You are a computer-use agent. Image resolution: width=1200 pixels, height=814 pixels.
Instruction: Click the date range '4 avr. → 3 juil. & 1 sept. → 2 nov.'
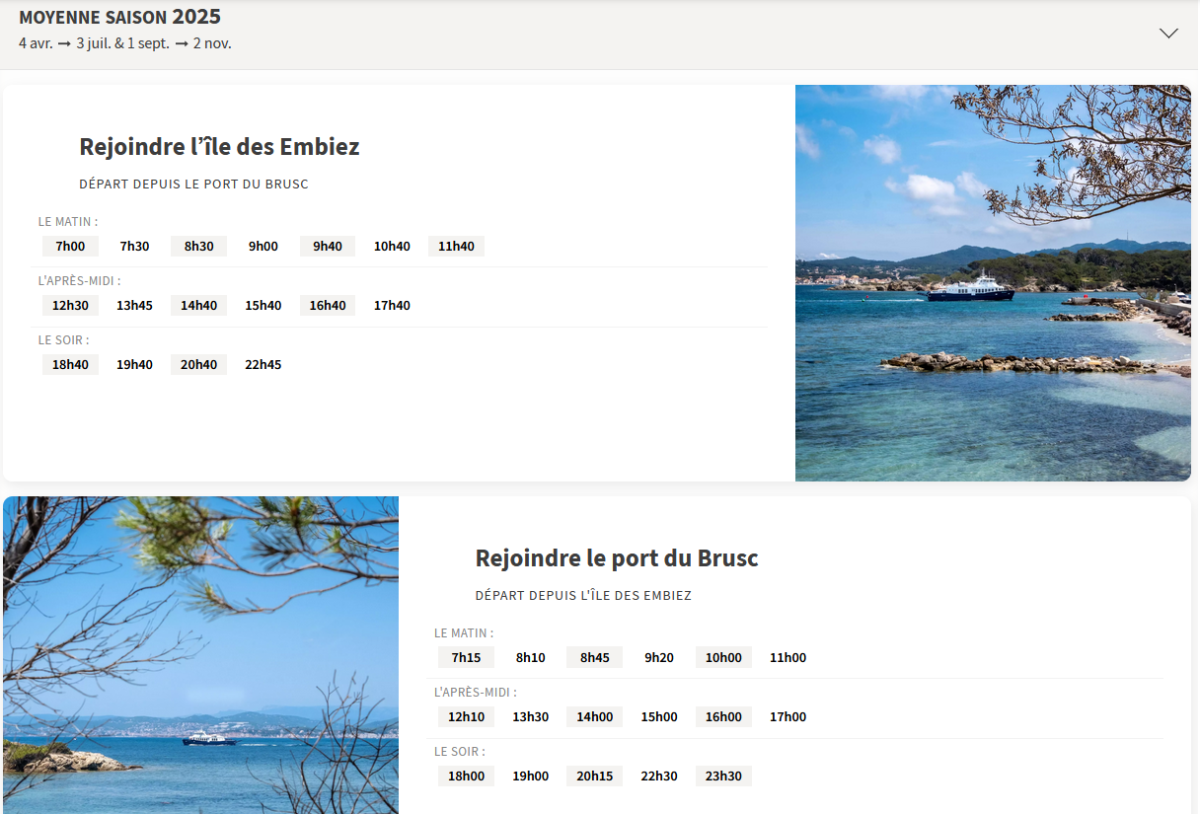pos(125,44)
